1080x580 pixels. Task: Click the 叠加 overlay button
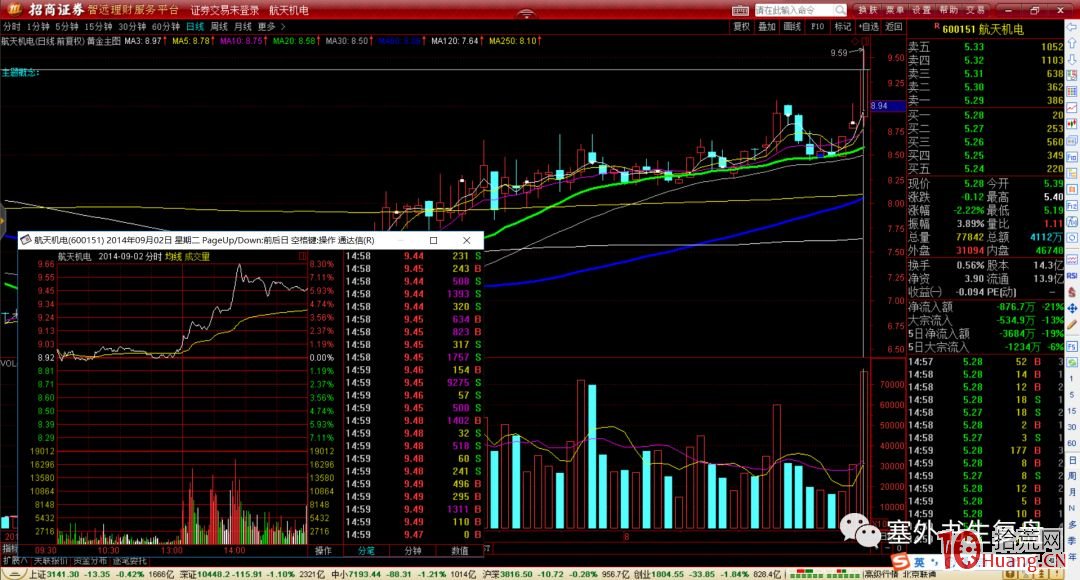pos(767,27)
